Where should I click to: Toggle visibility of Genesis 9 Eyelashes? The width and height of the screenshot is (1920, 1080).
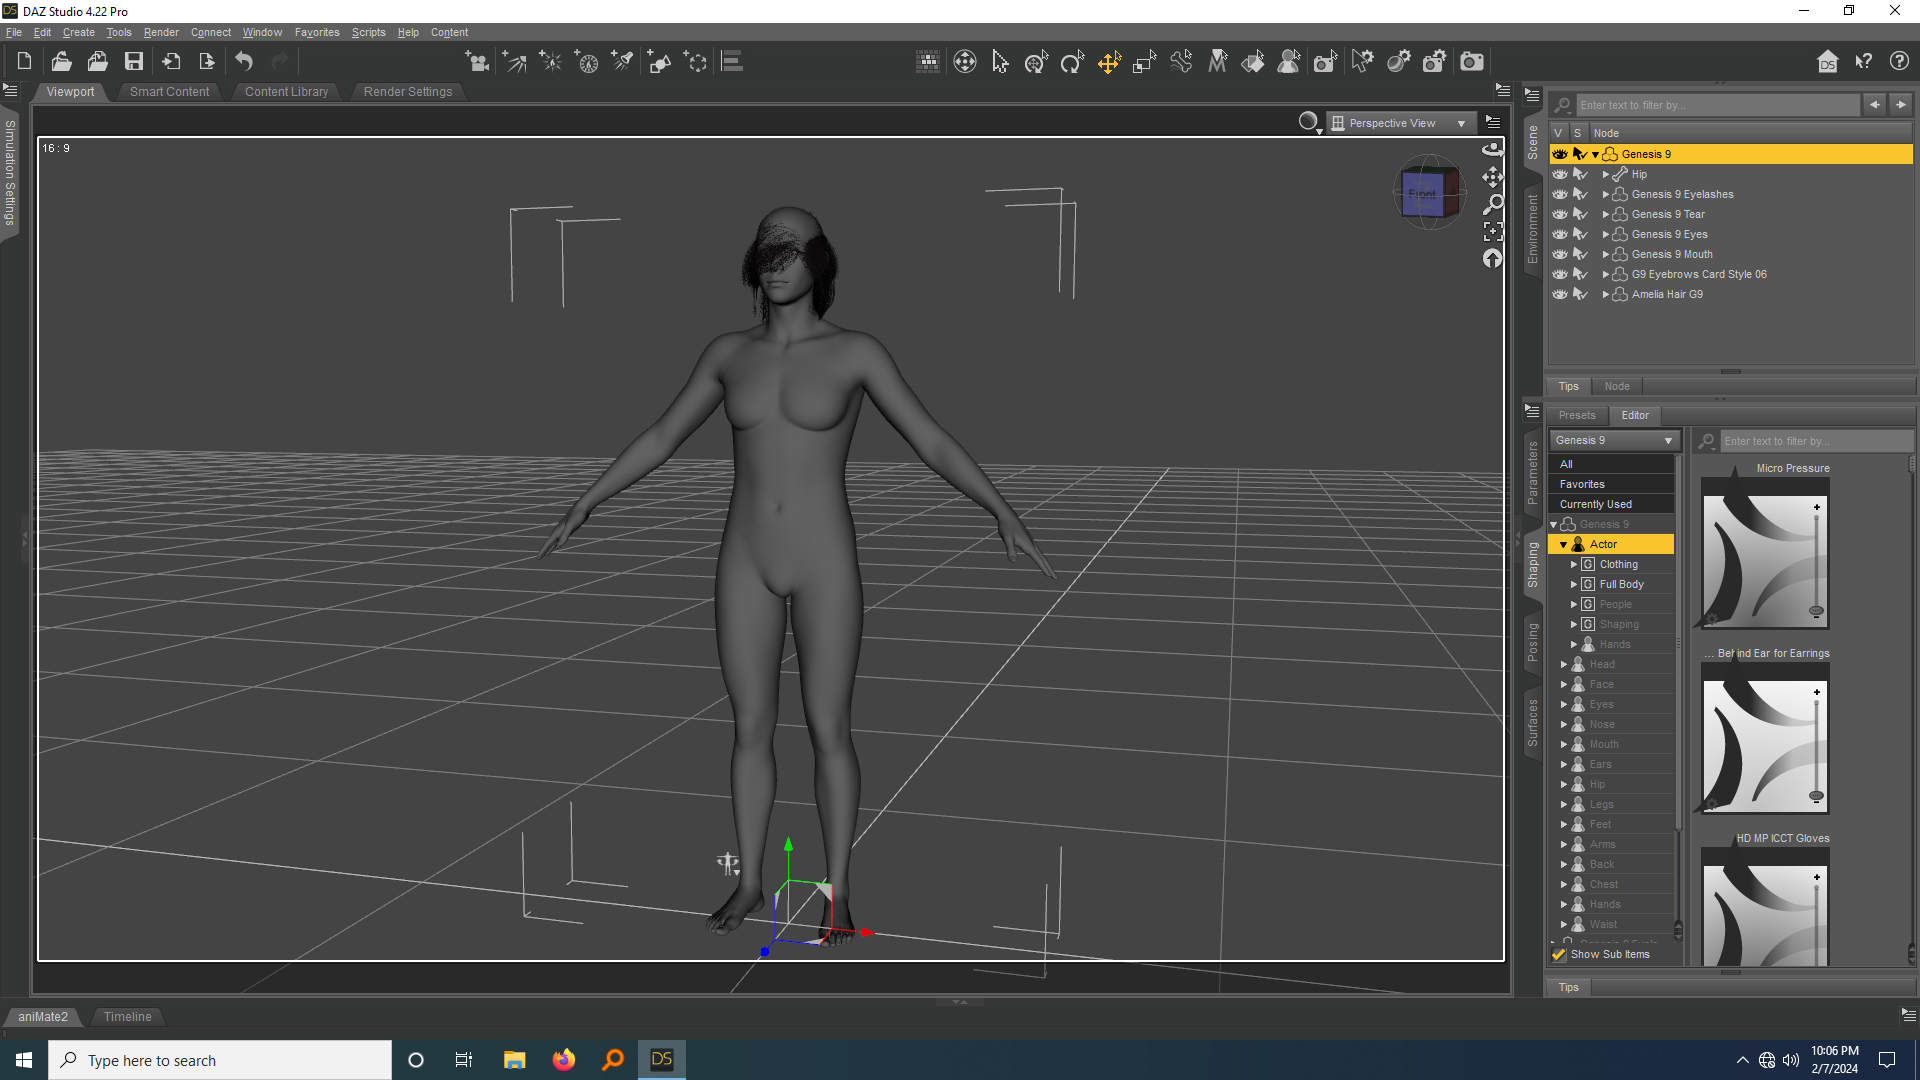coord(1560,194)
